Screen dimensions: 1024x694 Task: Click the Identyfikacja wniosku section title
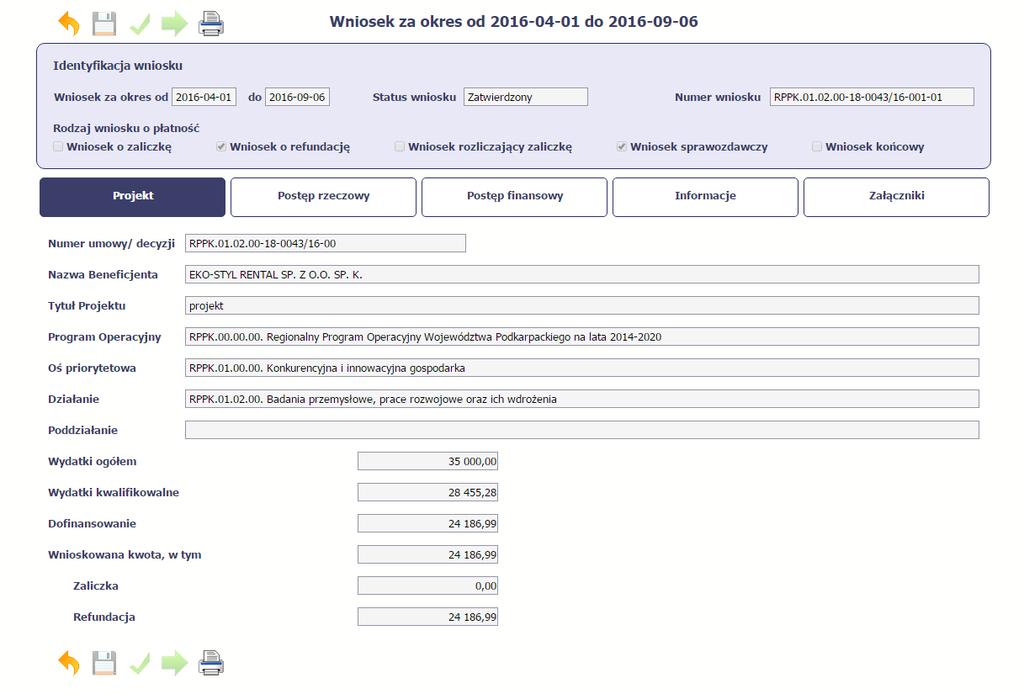coord(118,65)
